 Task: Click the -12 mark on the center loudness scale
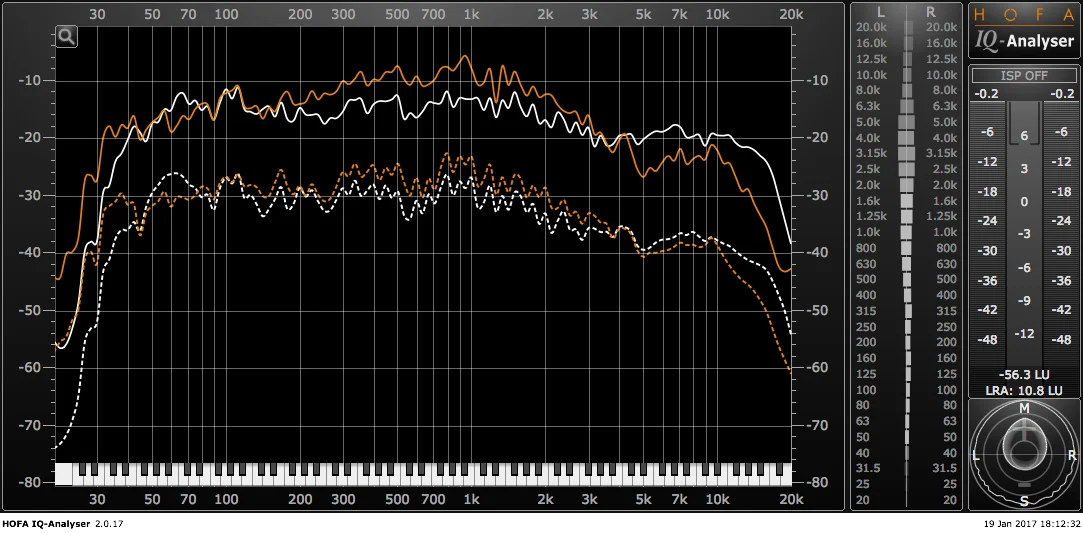pyautogui.click(x=1024, y=333)
